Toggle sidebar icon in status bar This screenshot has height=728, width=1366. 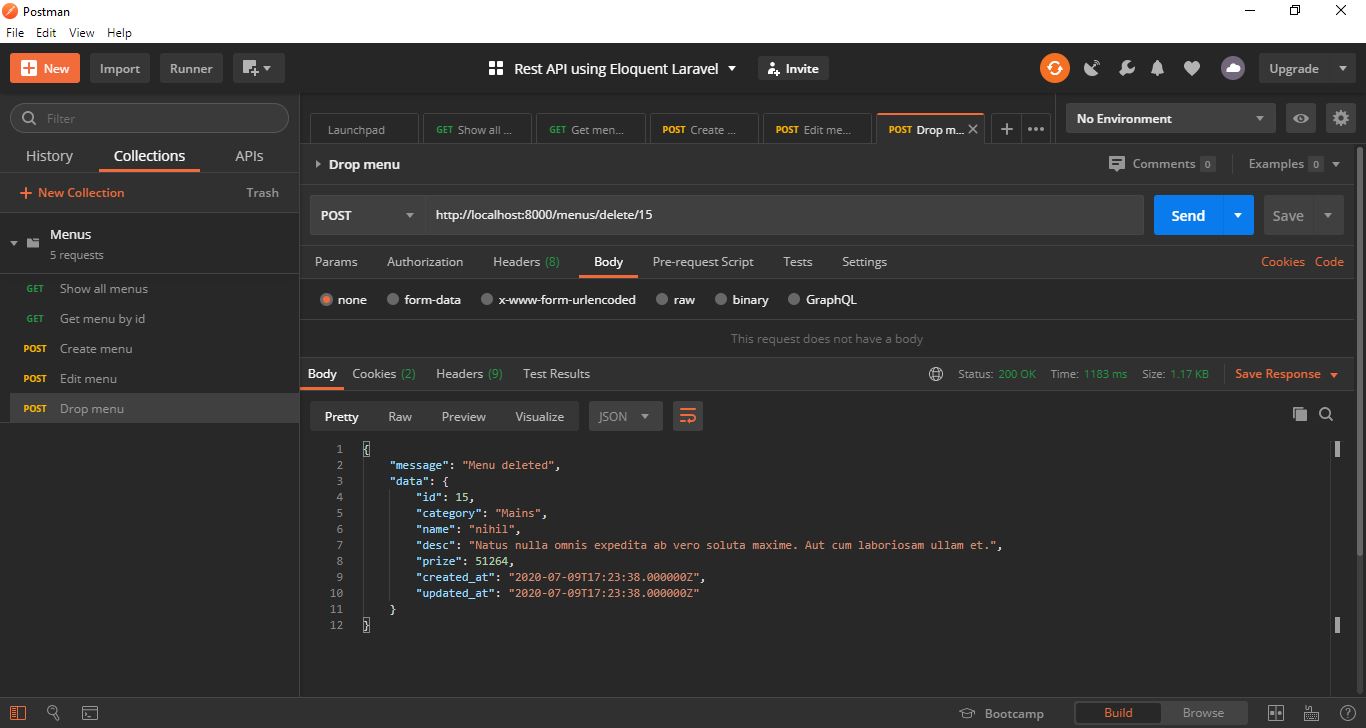click(18, 713)
